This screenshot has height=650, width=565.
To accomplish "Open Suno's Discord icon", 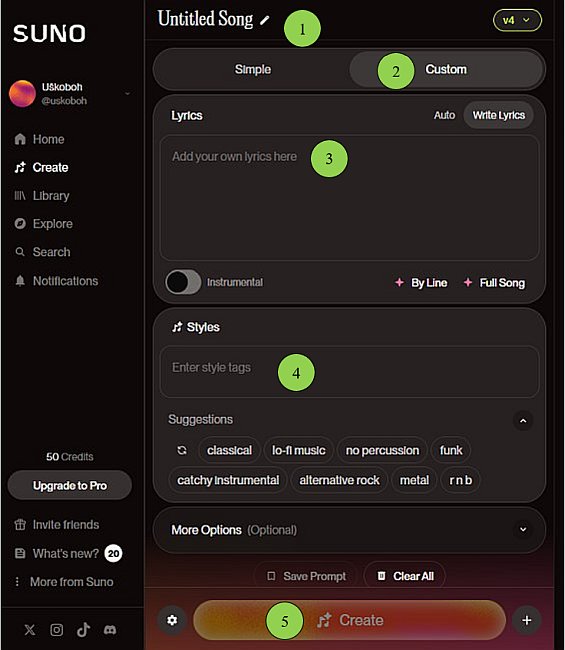I will pyautogui.click(x=110, y=630).
